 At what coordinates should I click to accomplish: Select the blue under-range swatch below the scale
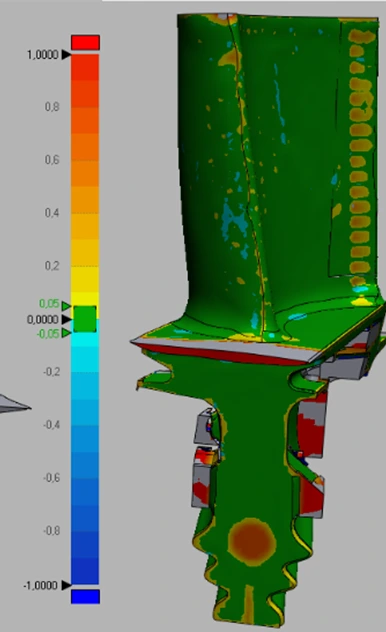point(85,597)
